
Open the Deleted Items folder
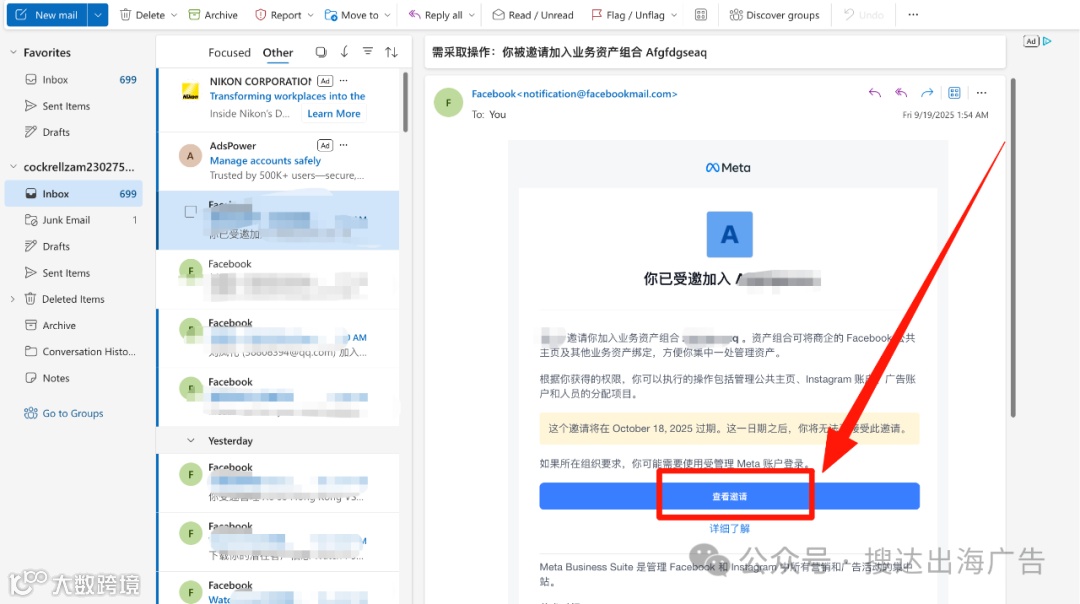click(73, 299)
